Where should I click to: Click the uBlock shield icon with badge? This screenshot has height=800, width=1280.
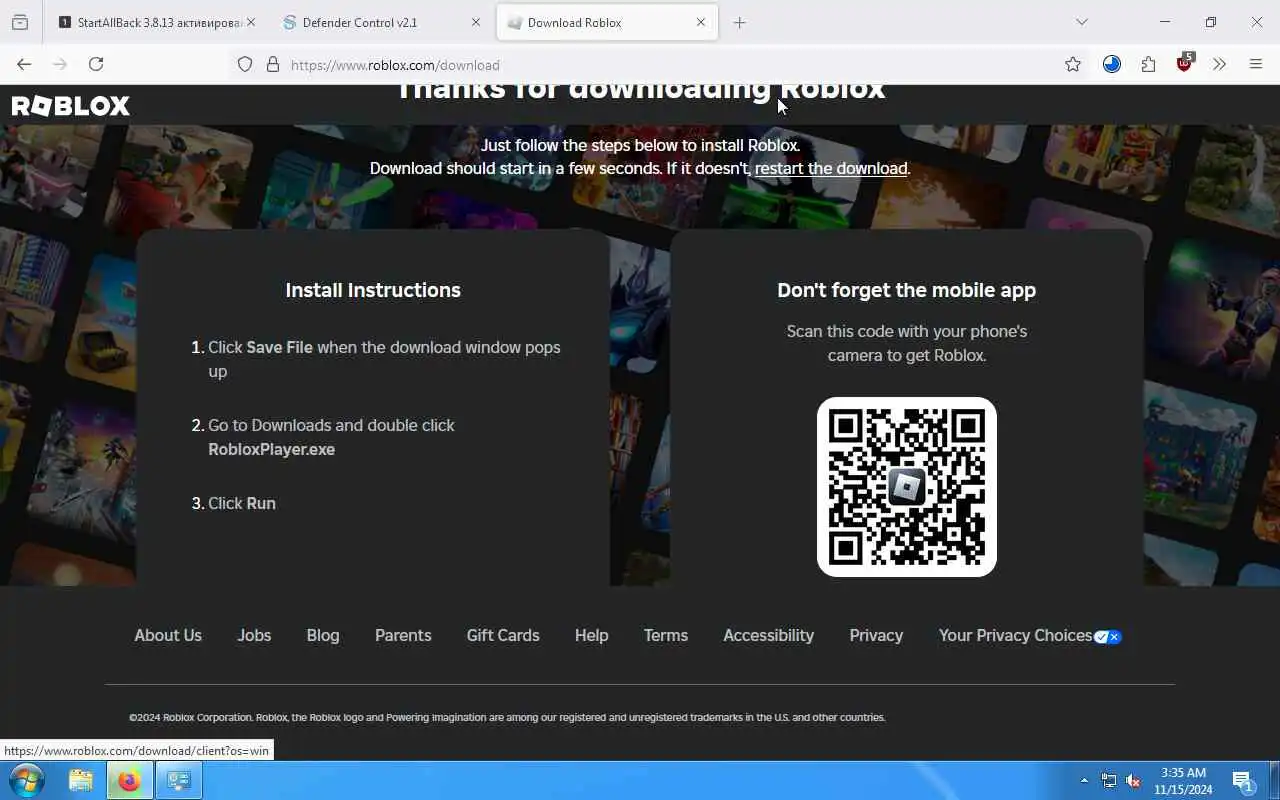click(1185, 63)
